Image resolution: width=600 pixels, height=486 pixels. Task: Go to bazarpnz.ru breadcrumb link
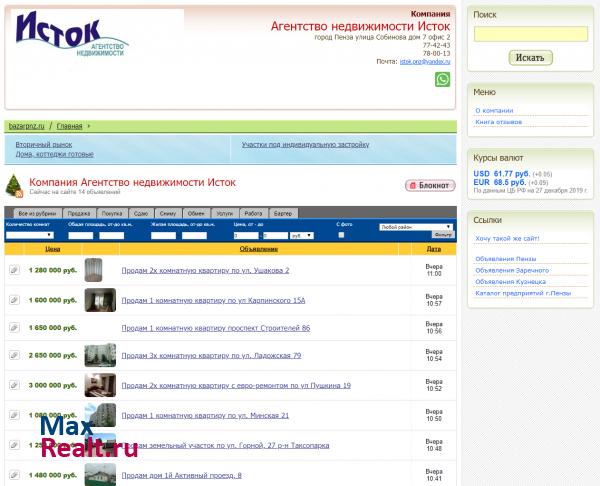(x=26, y=126)
